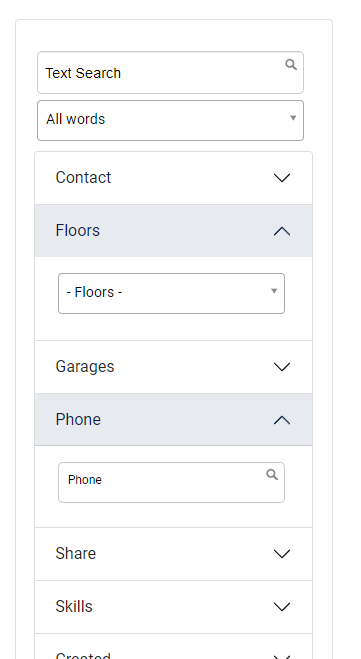Focus the Phone input field
The width and height of the screenshot is (361, 659).
tap(171, 482)
